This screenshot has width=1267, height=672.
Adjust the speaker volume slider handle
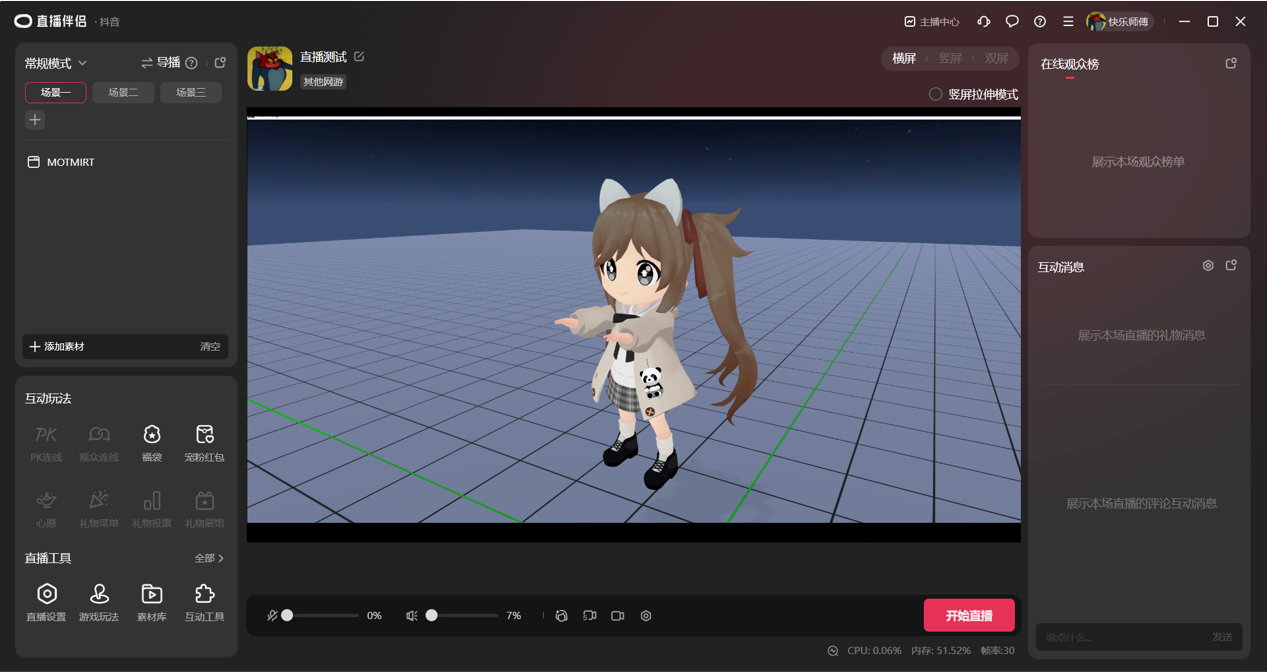click(432, 616)
